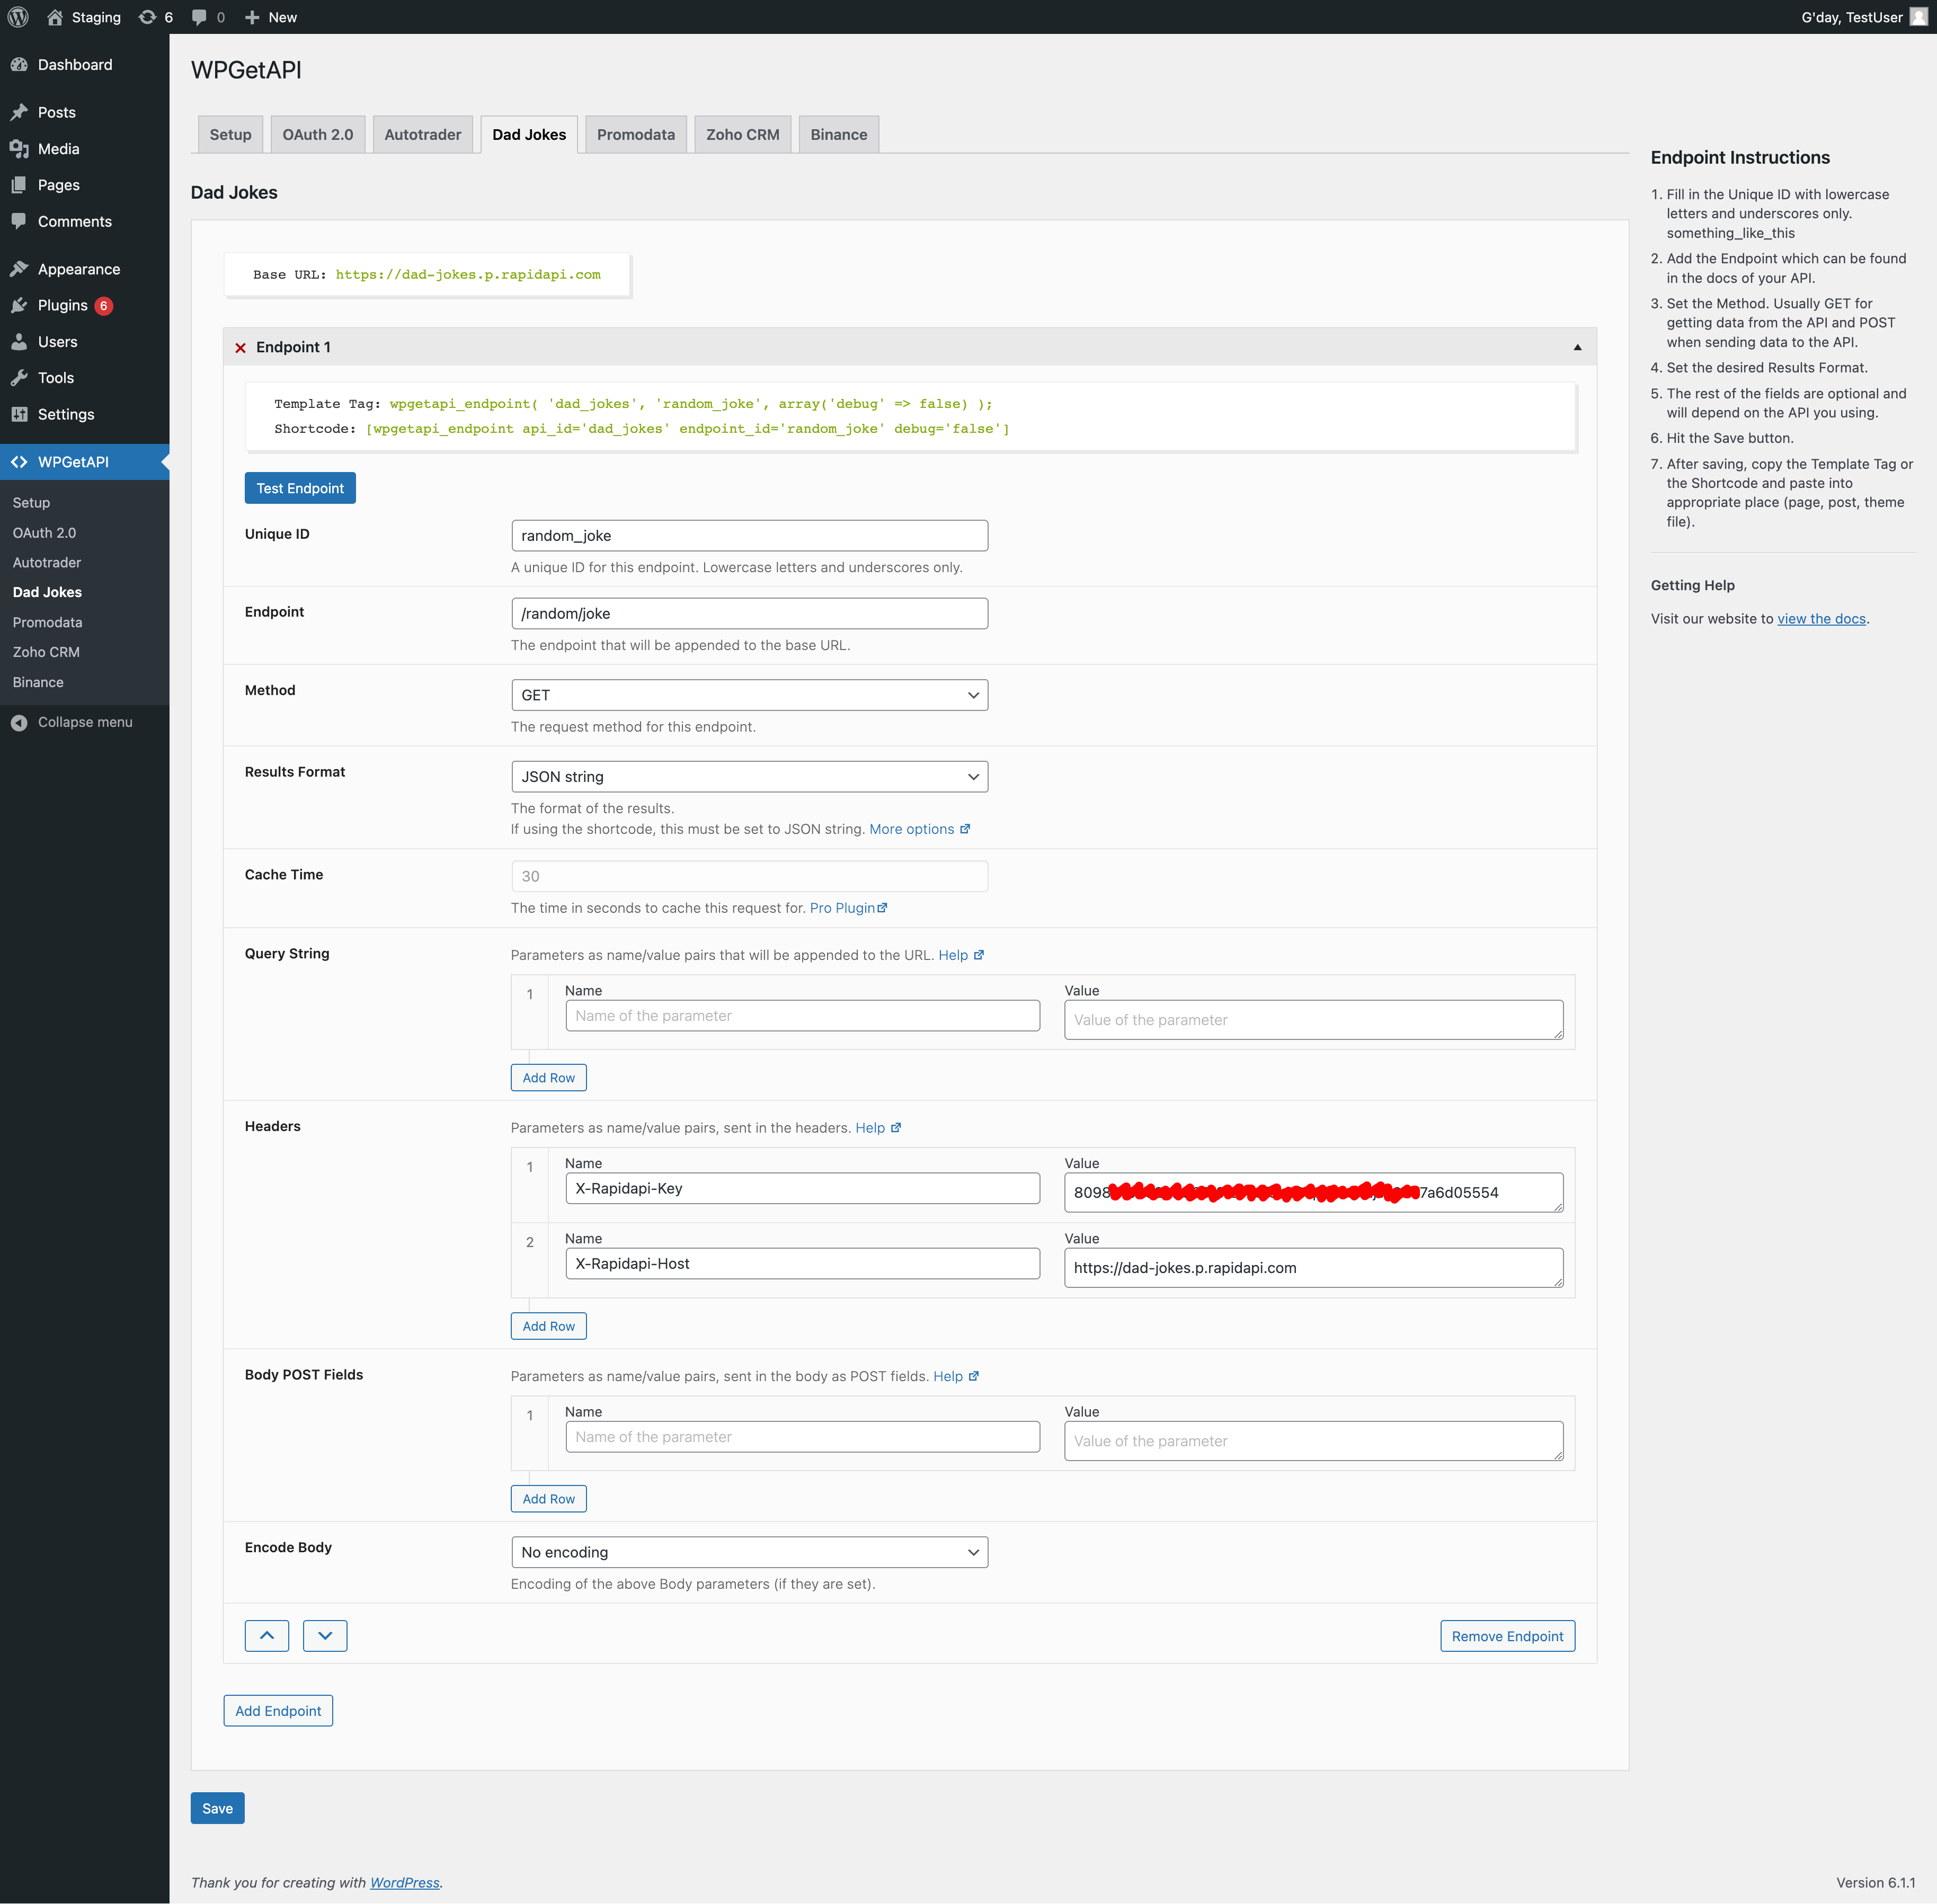The image size is (1937, 1904).
Task: Click external link icon beside Pro Plugin
Action: click(882, 908)
